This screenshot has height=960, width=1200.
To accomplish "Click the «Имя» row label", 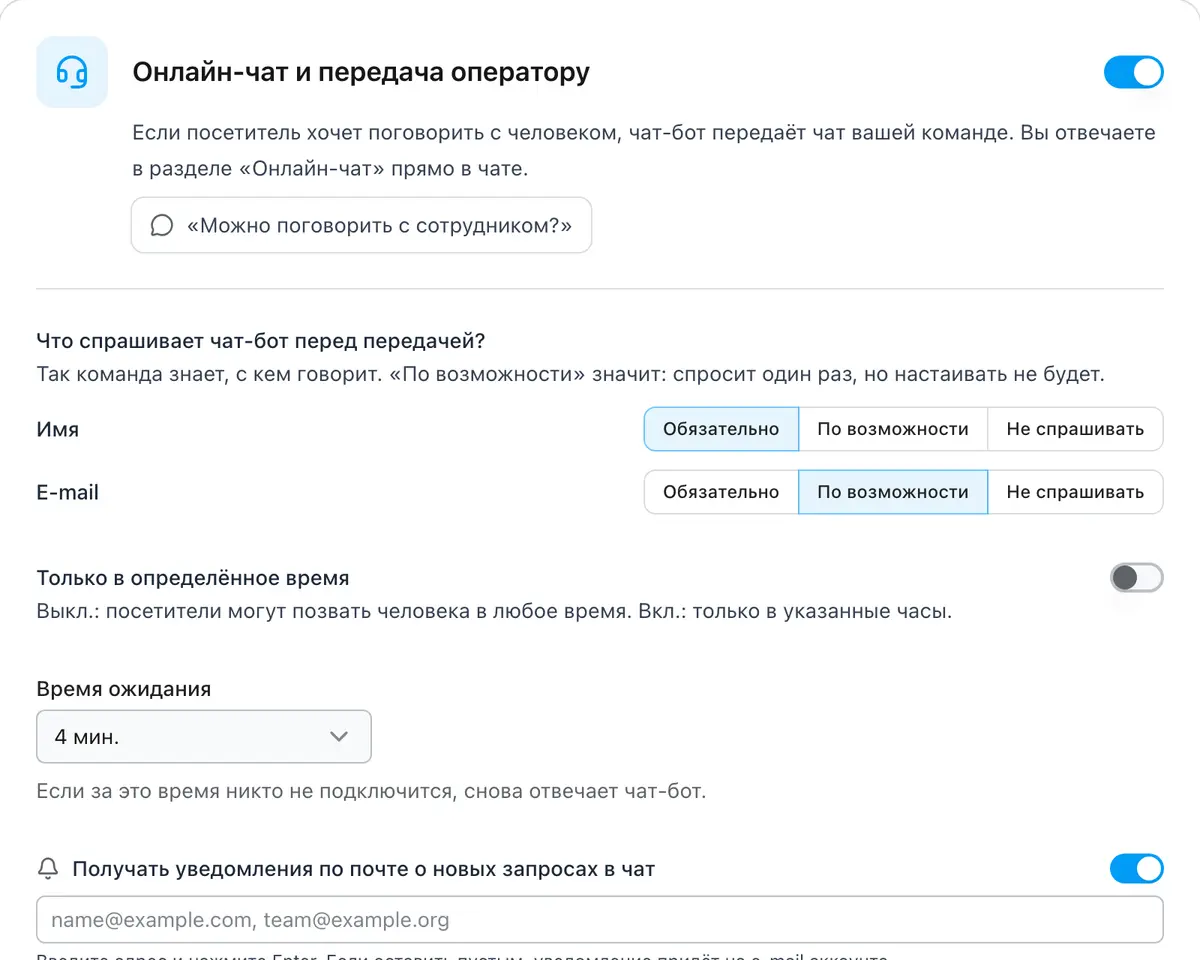I will tap(58, 429).
